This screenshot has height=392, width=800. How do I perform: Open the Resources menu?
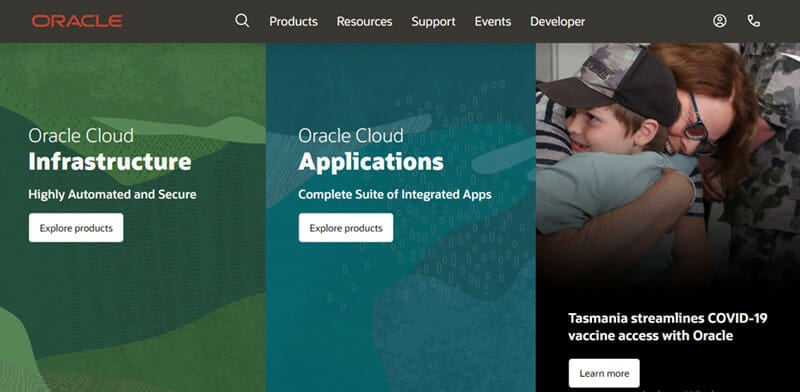364,21
